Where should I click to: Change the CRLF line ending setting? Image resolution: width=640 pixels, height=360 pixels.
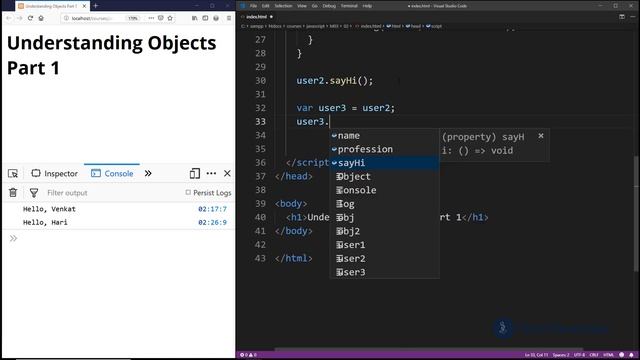594,355
